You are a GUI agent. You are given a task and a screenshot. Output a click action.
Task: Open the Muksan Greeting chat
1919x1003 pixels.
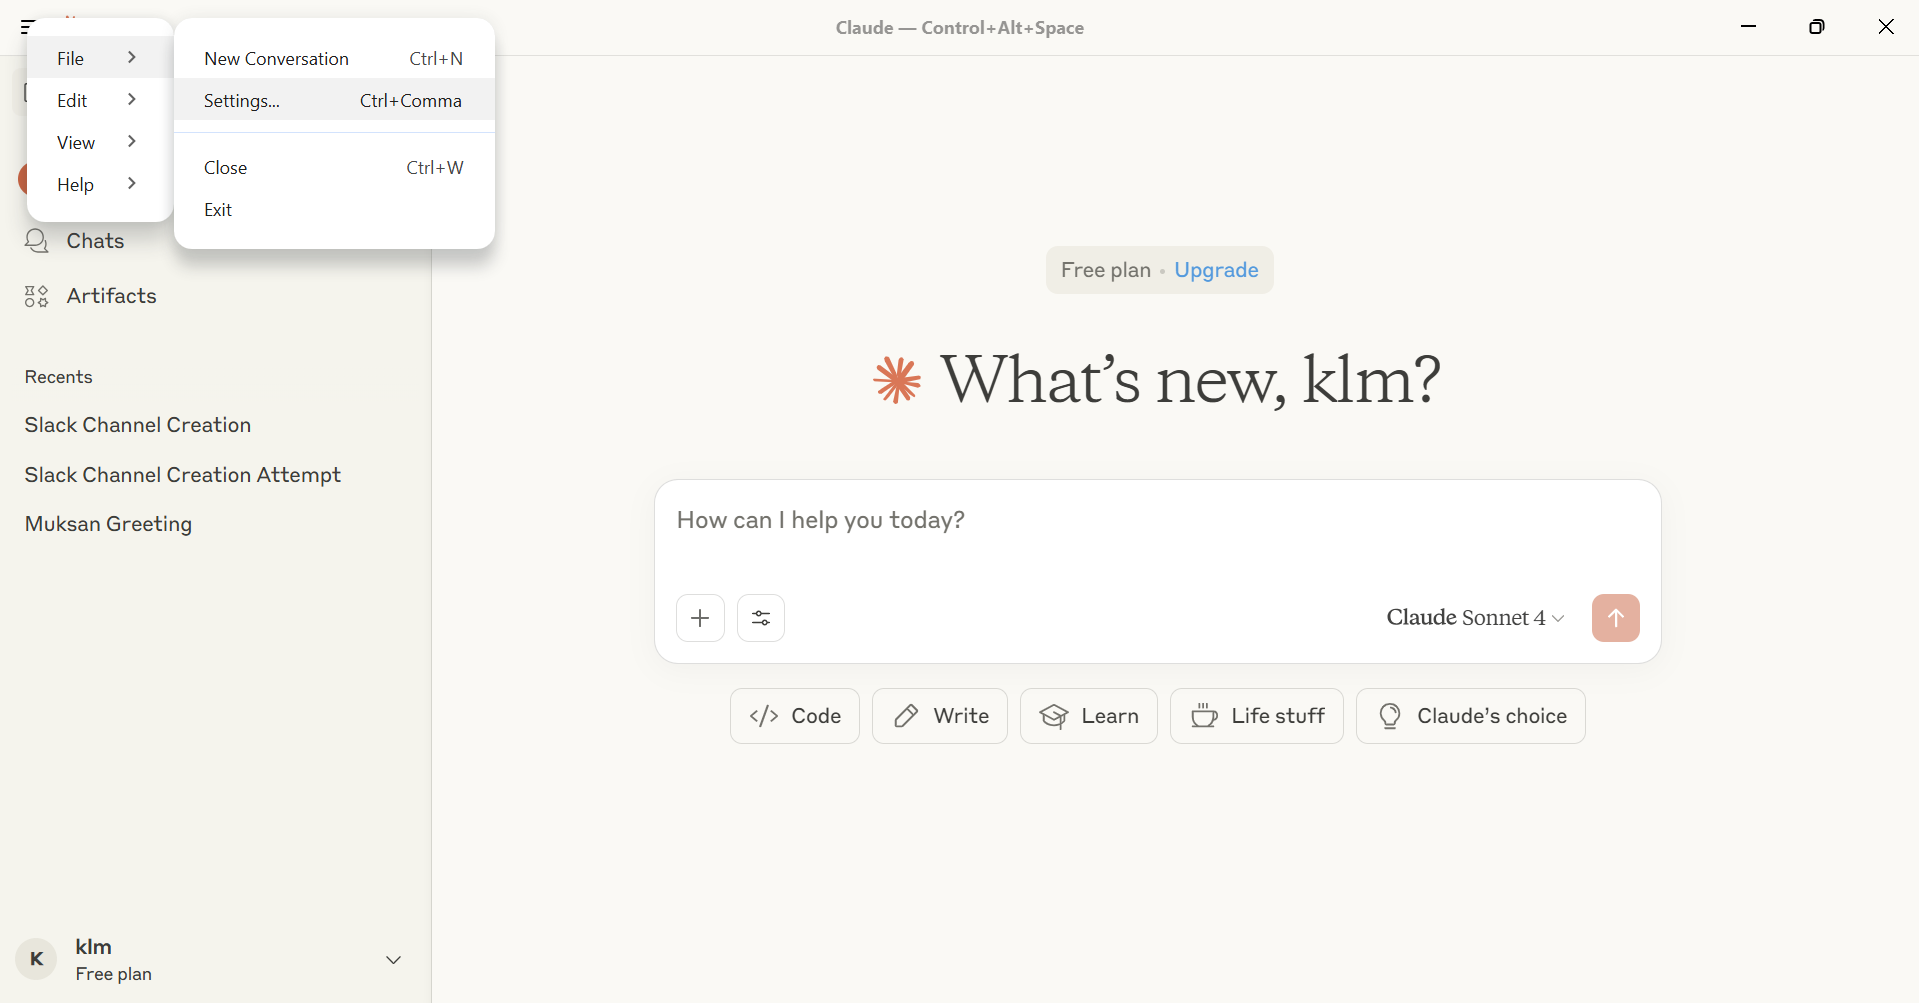click(x=108, y=524)
